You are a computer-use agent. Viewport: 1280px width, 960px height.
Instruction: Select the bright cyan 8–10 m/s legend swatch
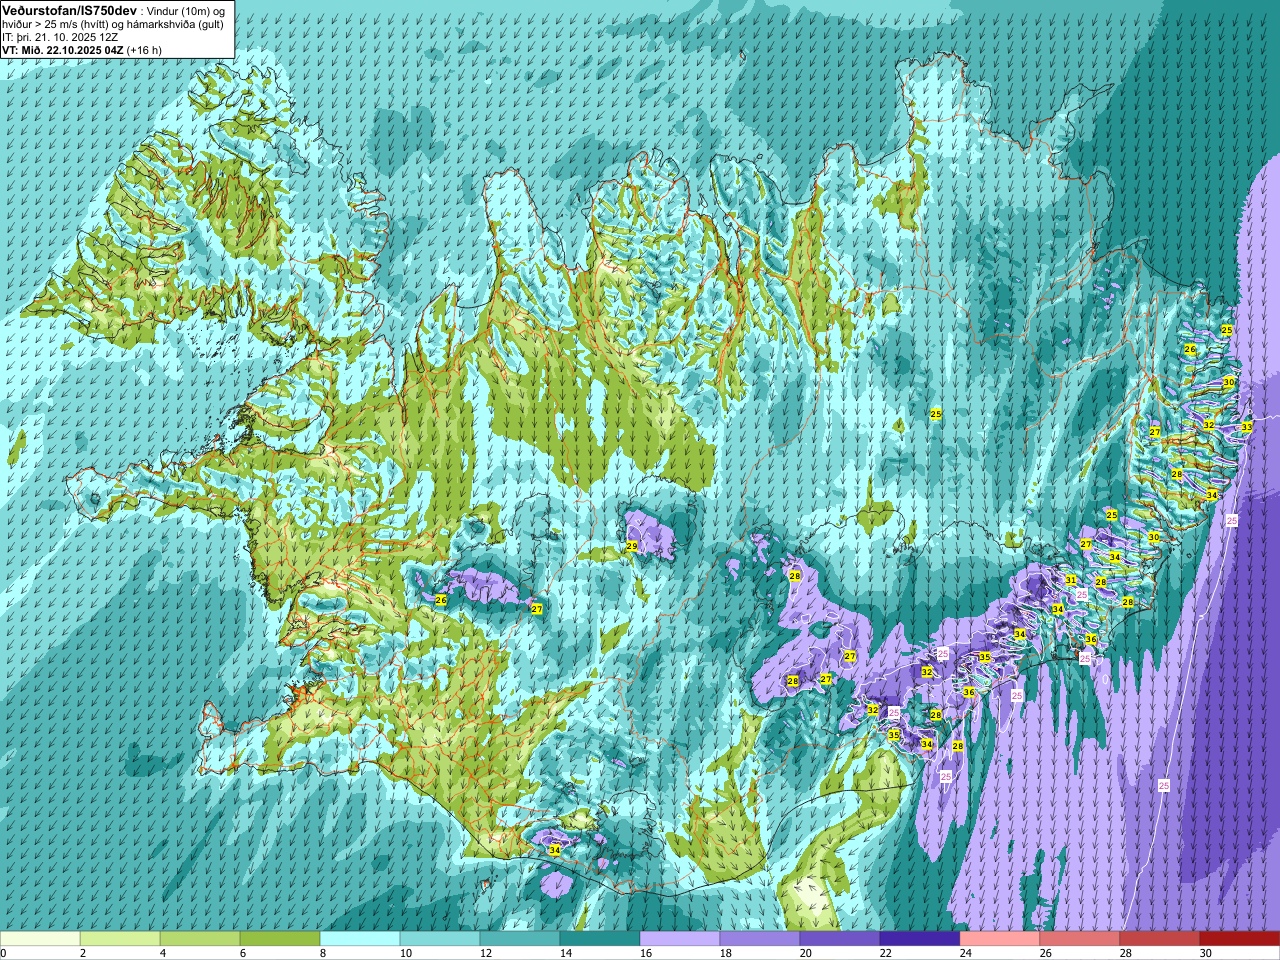[x=360, y=939]
